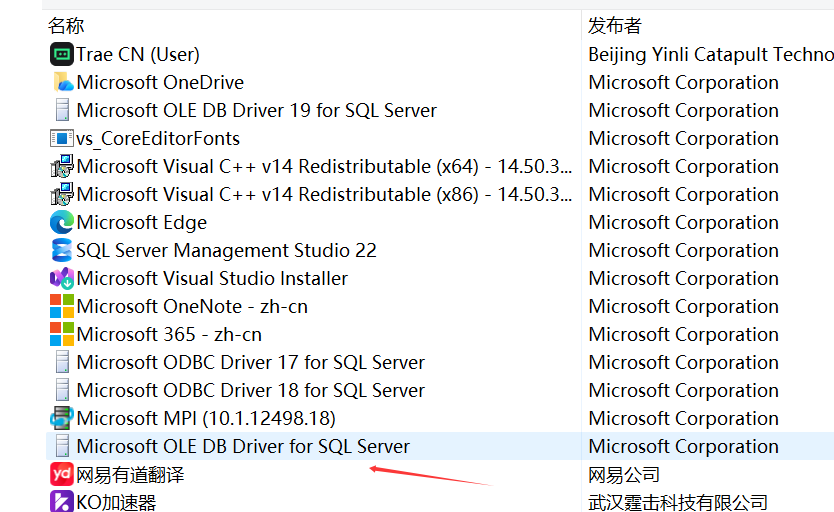Click Microsoft Corporation publisher in vs_CoreEditorFonts row
Screen dimensions: 834x512
(x=683, y=139)
